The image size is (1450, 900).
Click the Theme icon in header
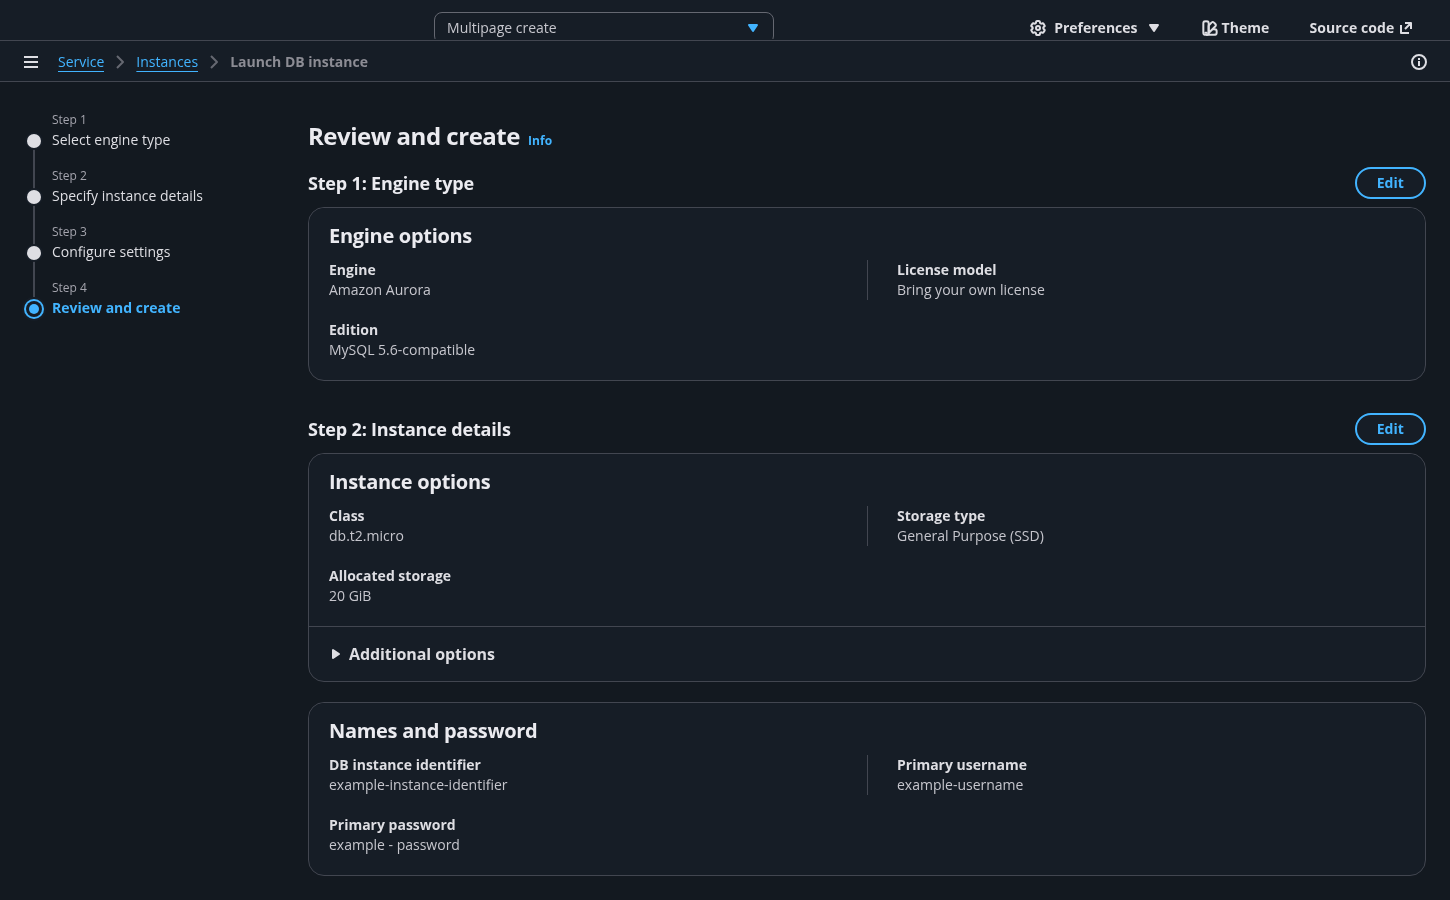tap(1209, 28)
